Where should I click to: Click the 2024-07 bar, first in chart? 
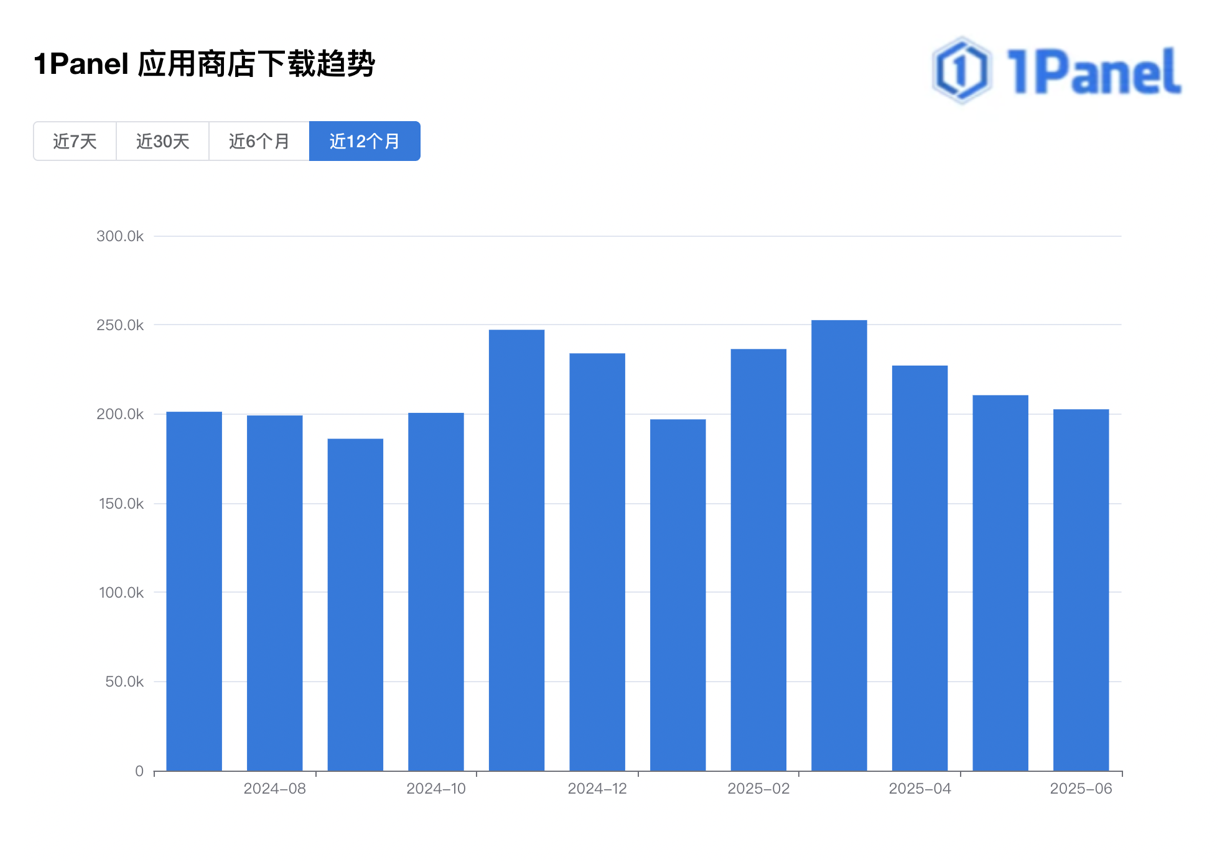click(x=194, y=591)
